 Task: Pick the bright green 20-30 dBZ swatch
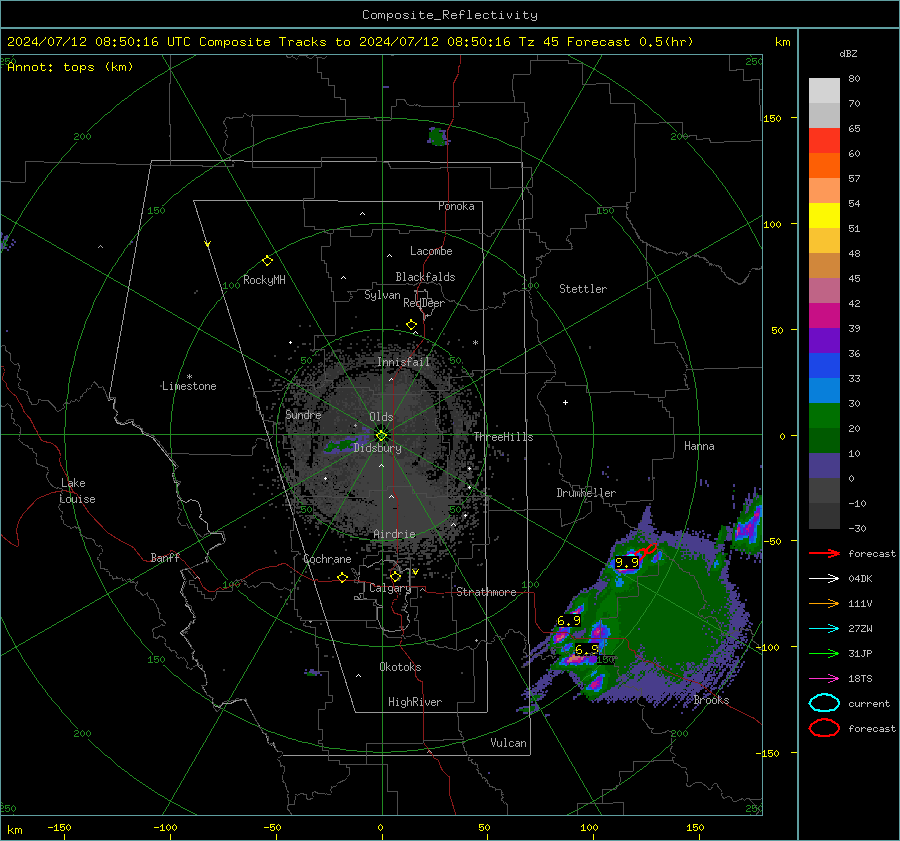pyautogui.click(x=824, y=416)
